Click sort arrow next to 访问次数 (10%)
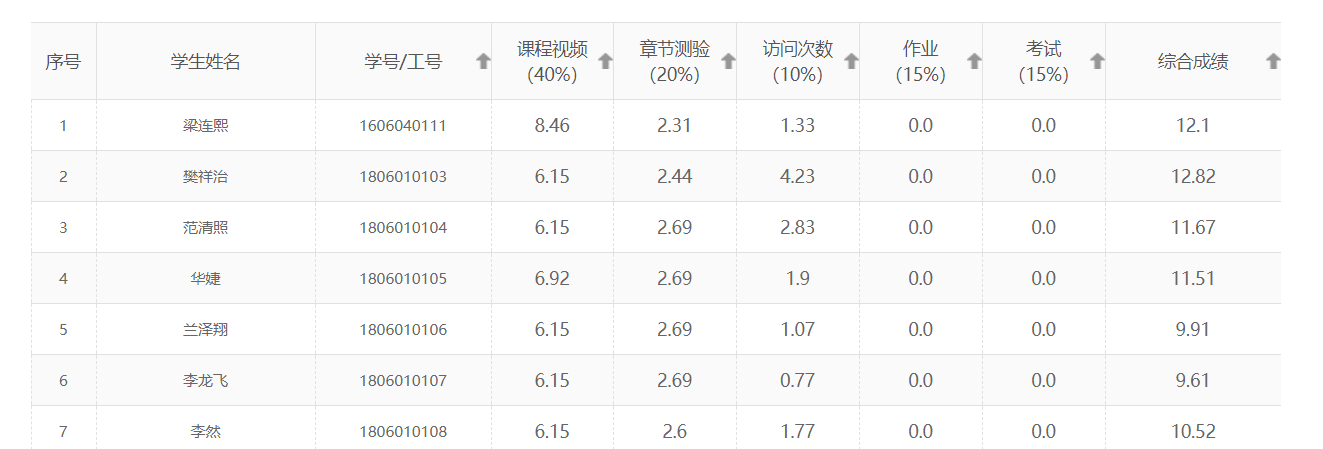 click(x=851, y=61)
